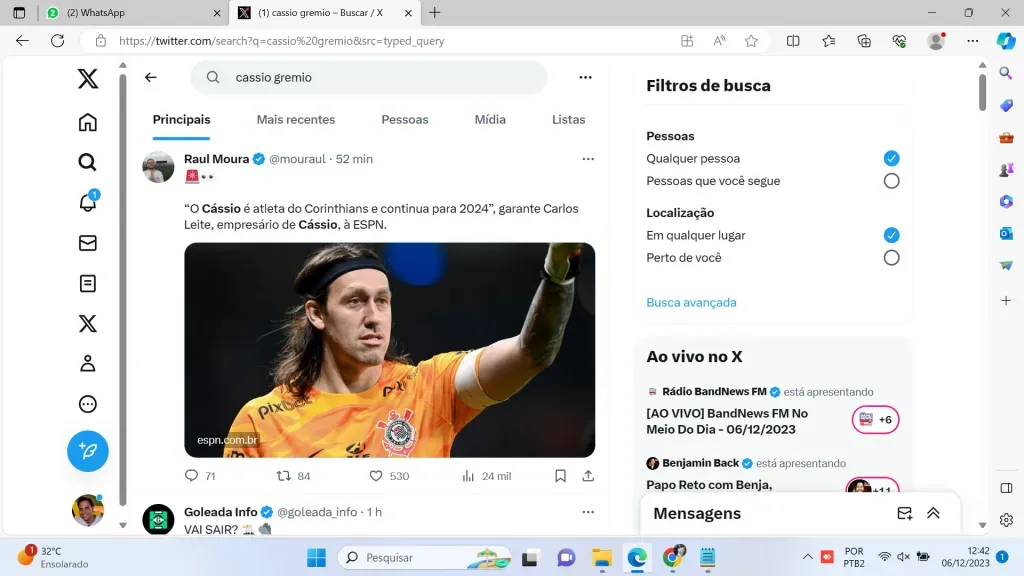Share Raul Moura's post
This screenshot has width=1024, height=576.
point(588,476)
